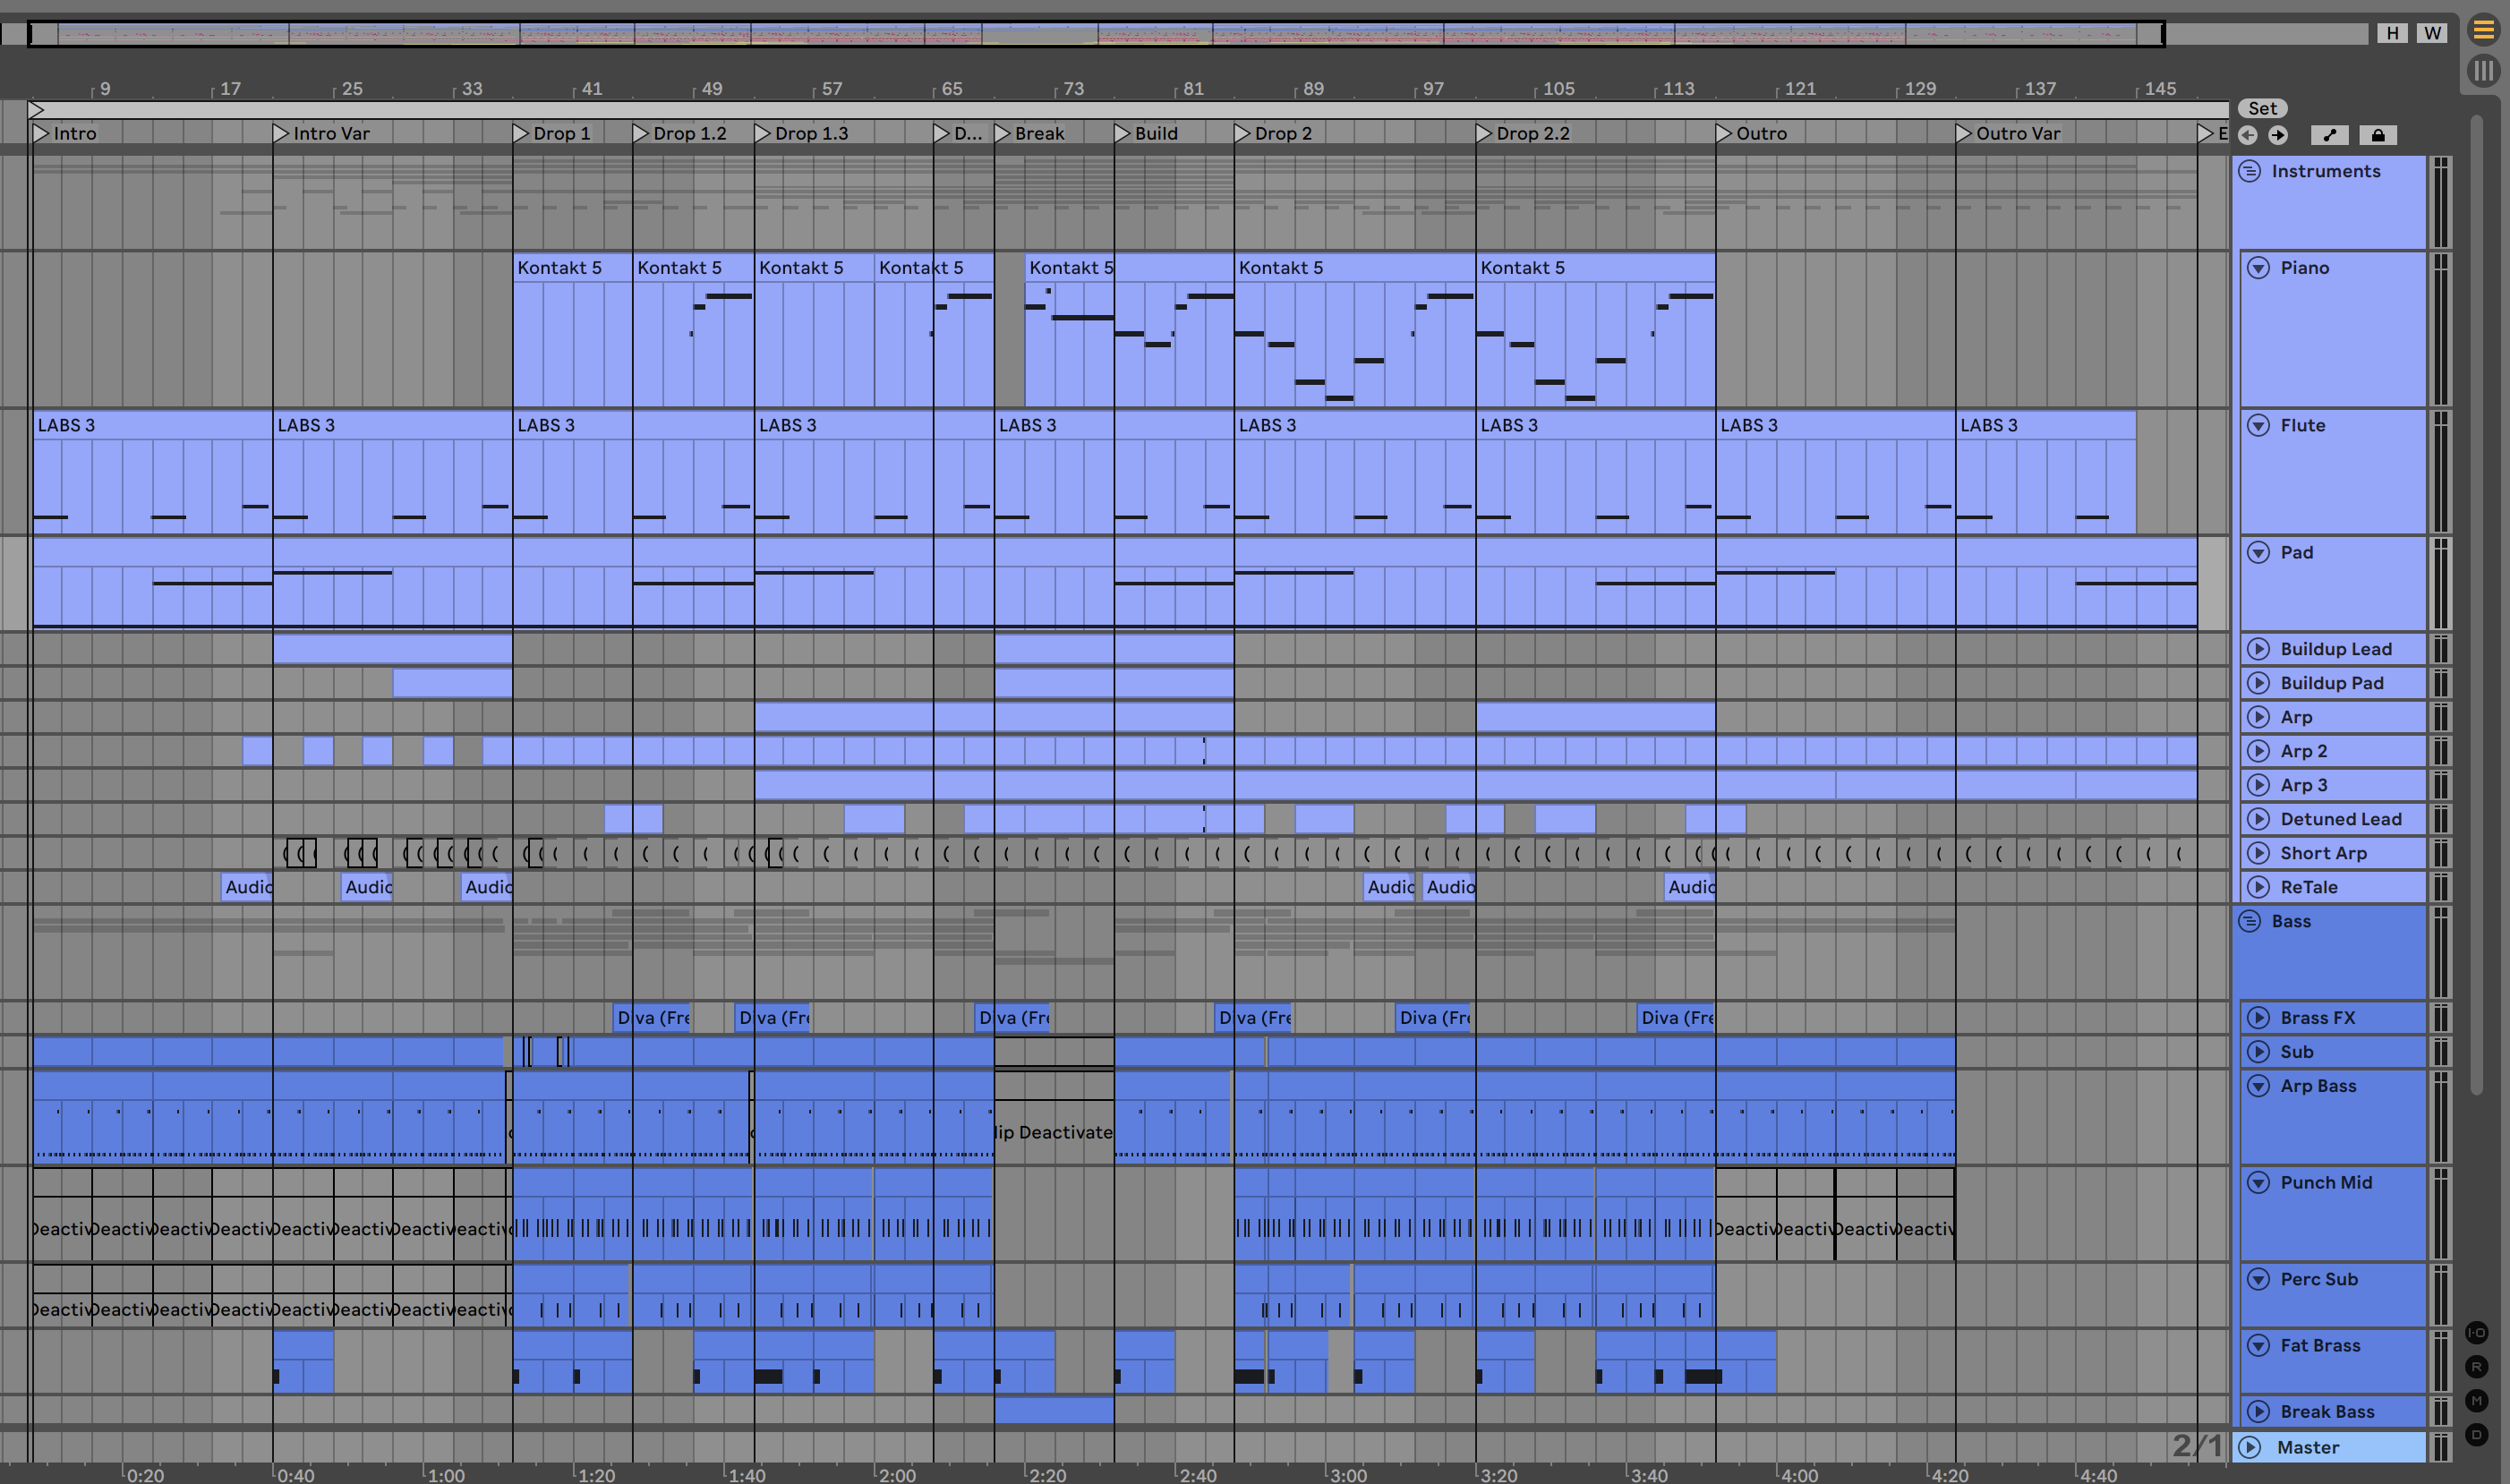Switch to Arrangement view using the lines icon
This screenshot has width=2510, height=1484.
[2484, 30]
